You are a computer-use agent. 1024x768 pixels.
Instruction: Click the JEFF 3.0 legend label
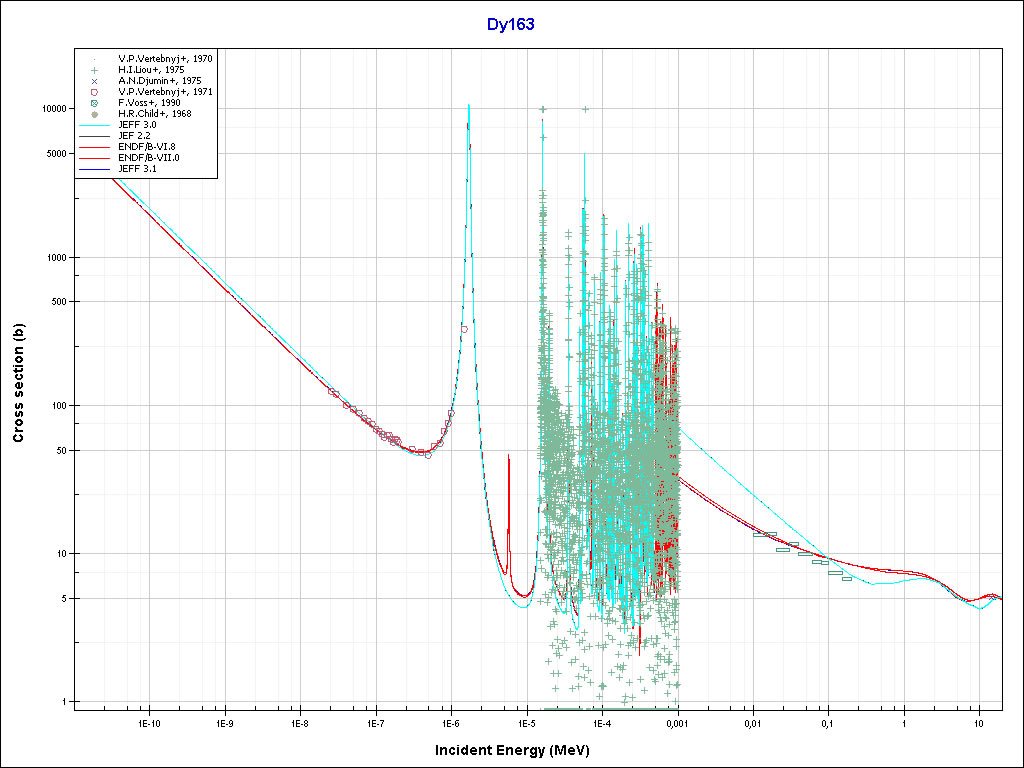pos(137,125)
